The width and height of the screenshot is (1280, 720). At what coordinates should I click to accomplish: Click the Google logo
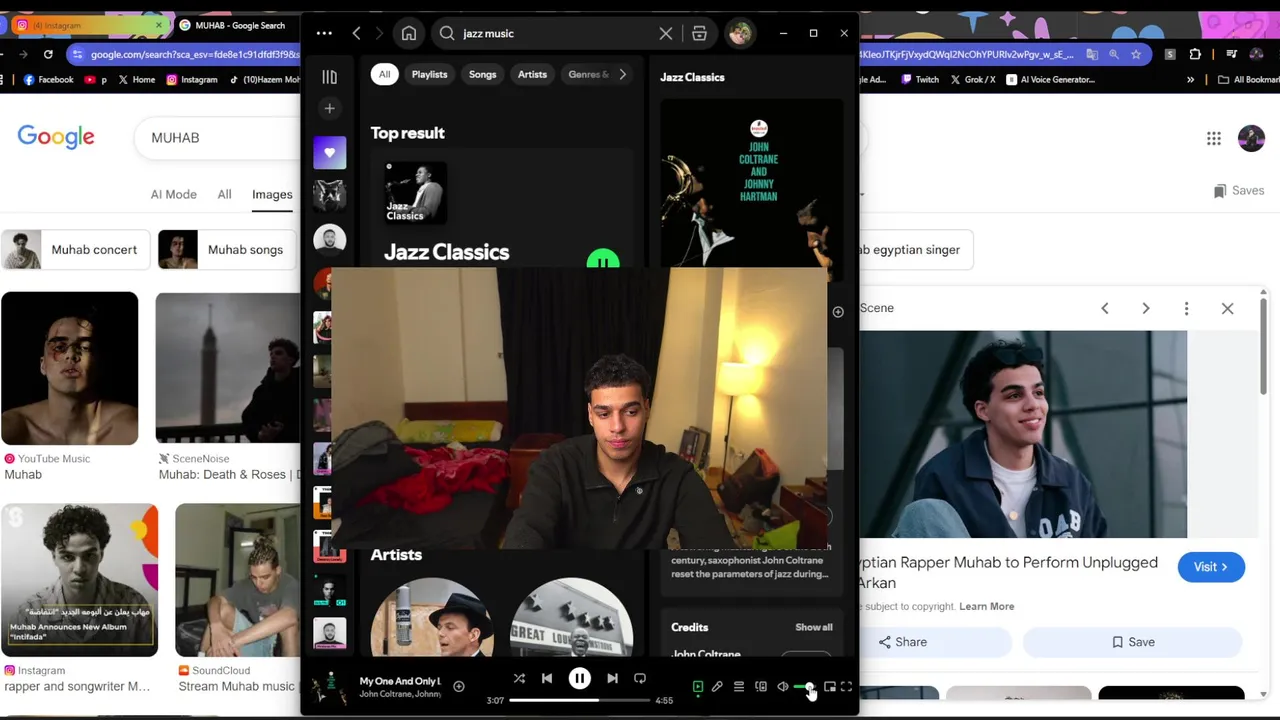56,137
